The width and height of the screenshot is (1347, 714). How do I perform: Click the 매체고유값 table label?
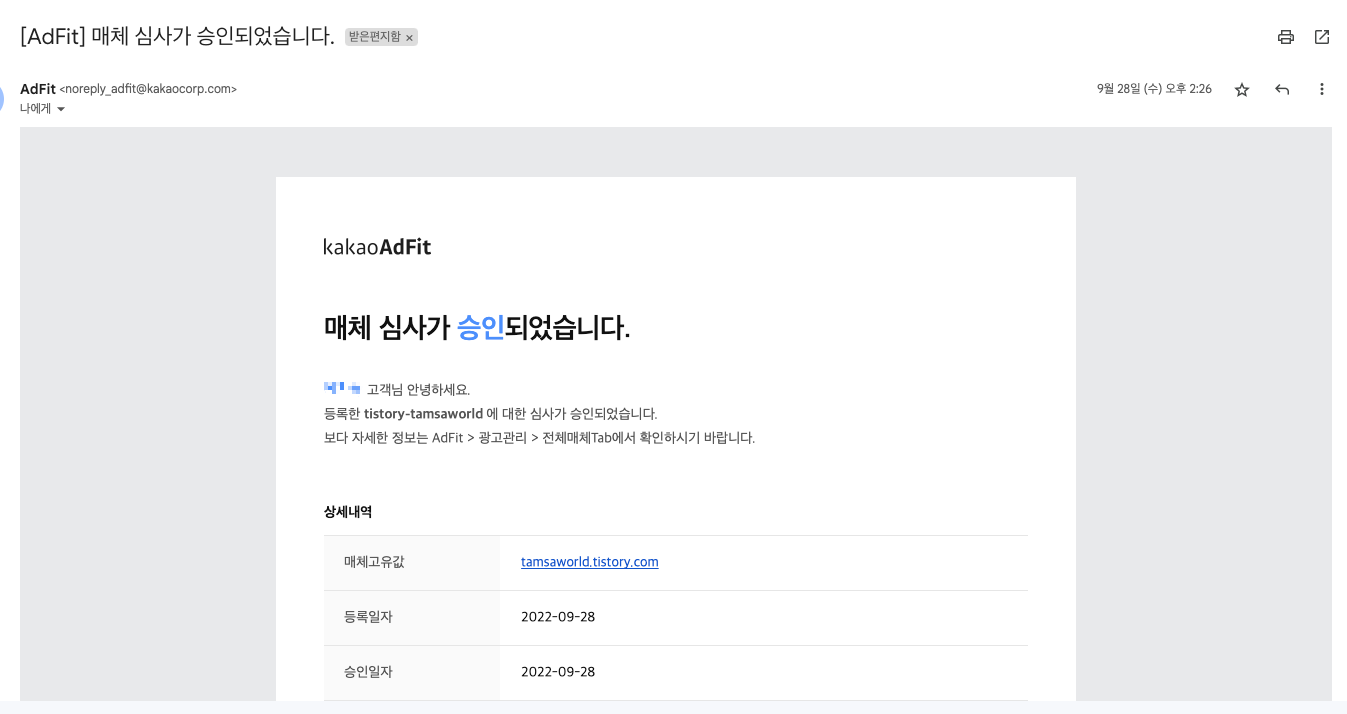[x=374, y=562]
